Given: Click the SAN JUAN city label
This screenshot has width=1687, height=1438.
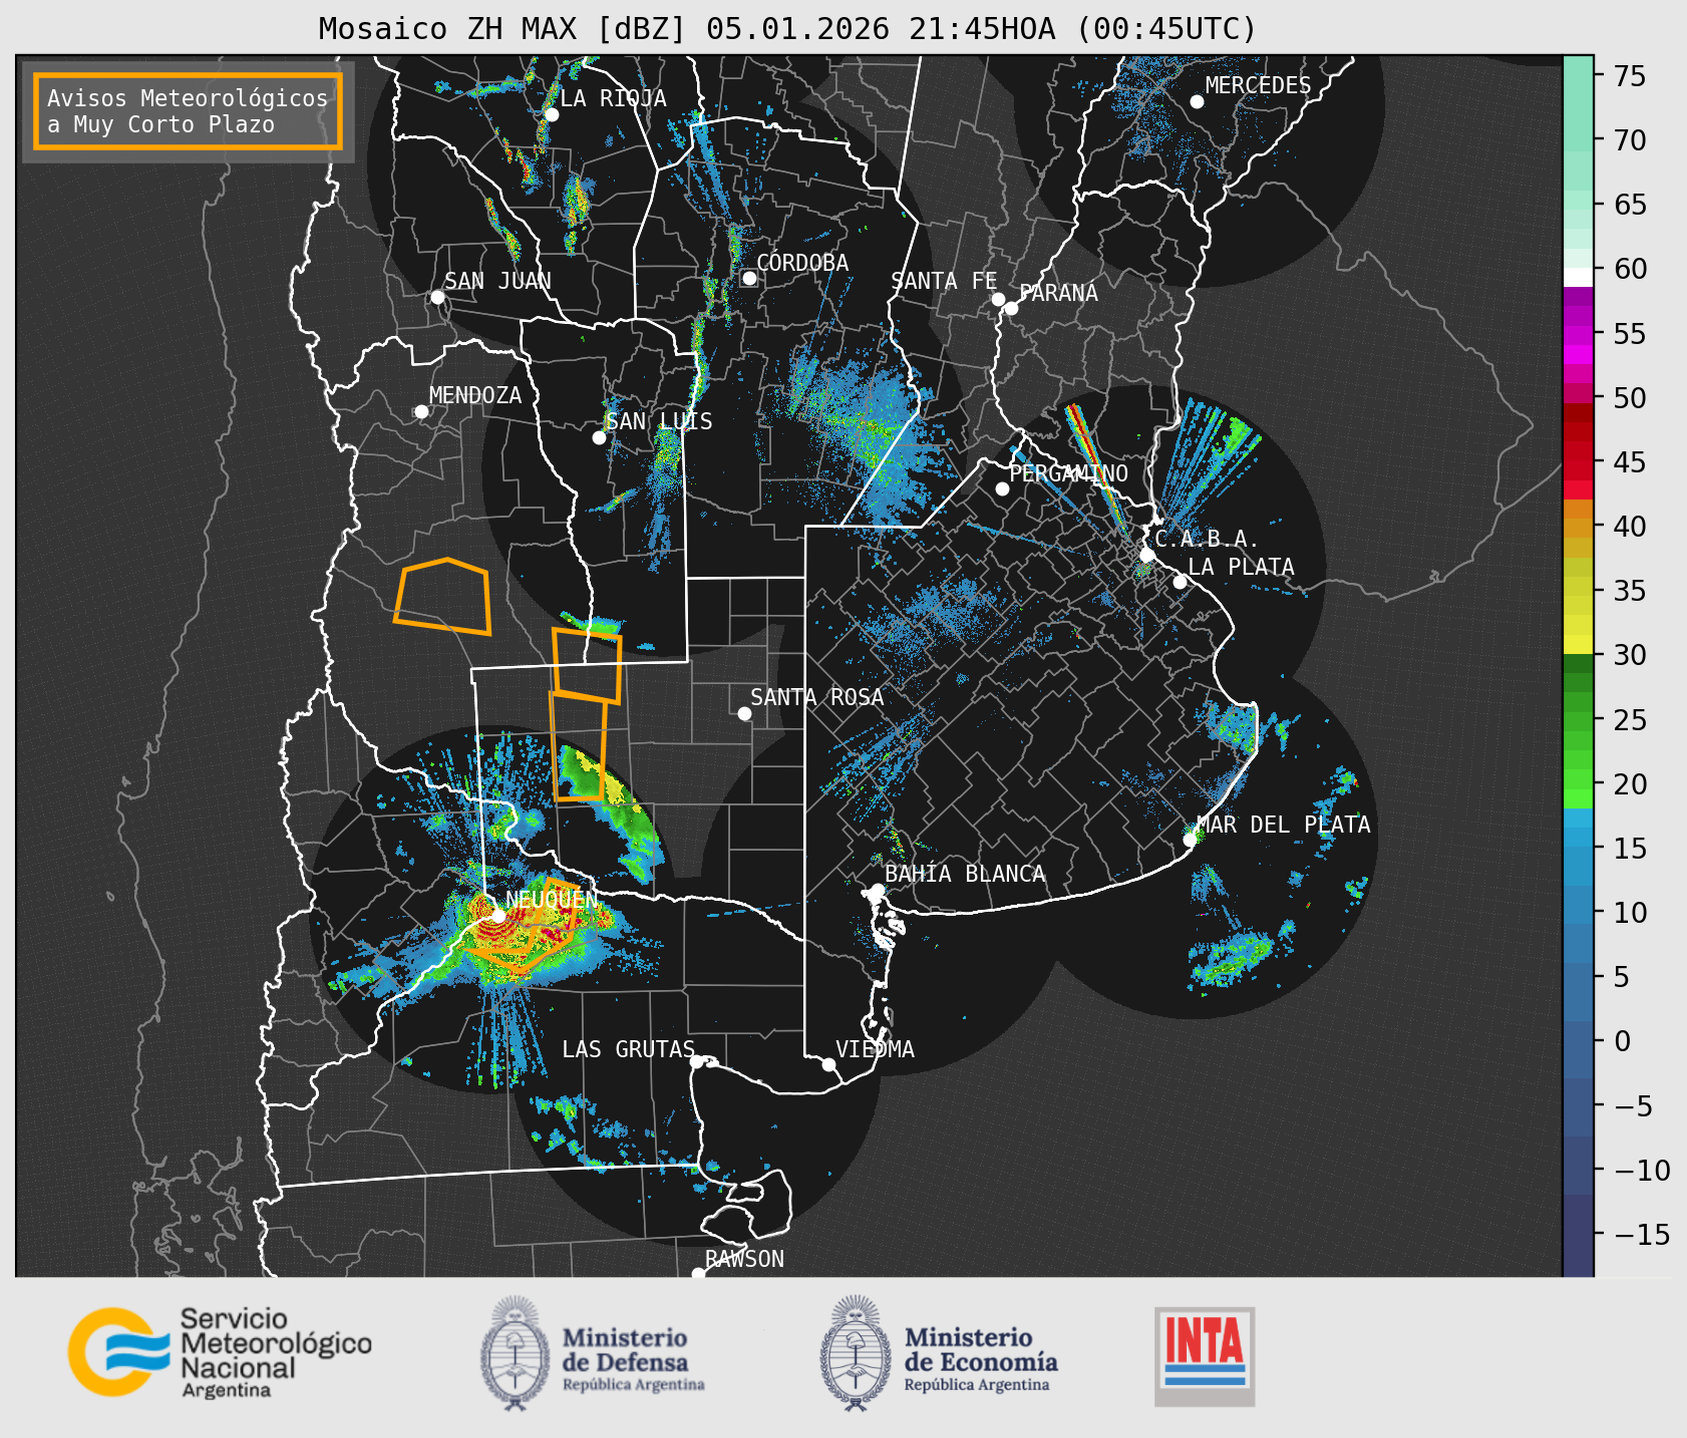Looking at the screenshot, I should pos(497,281).
